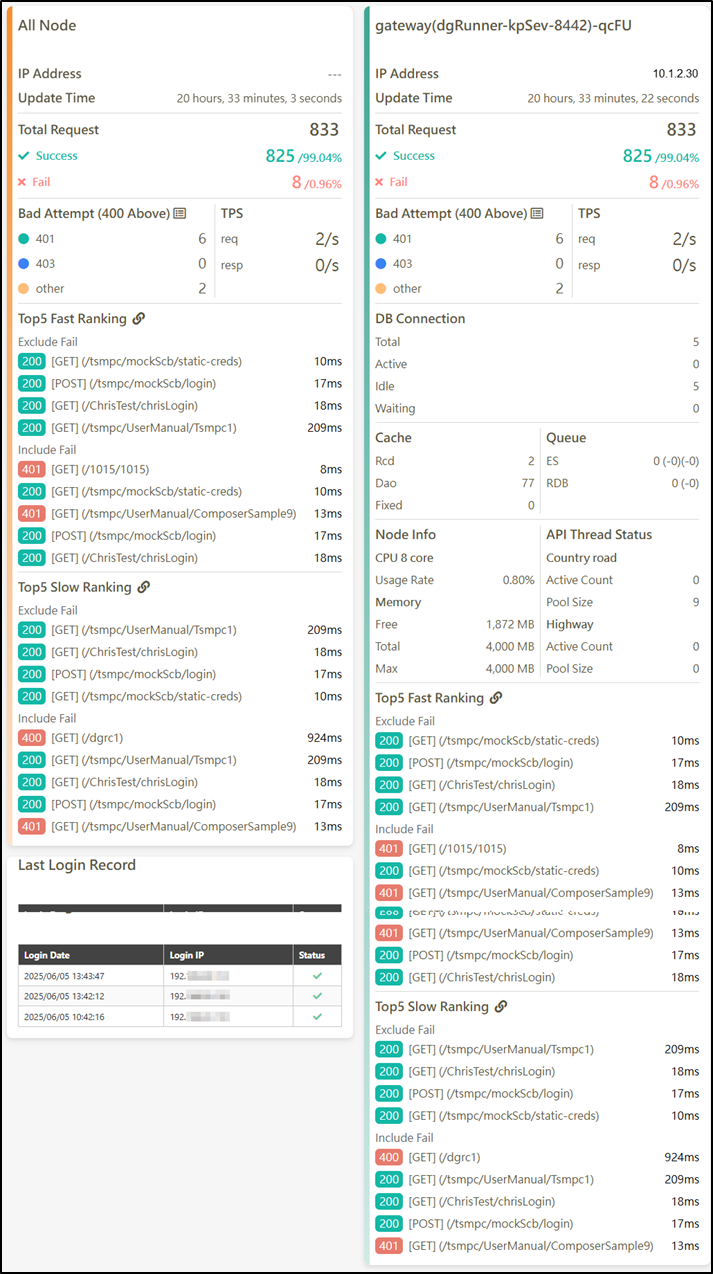This screenshot has width=713, height=1274.
Task: Select the Login IP column header
Action: click(188, 955)
